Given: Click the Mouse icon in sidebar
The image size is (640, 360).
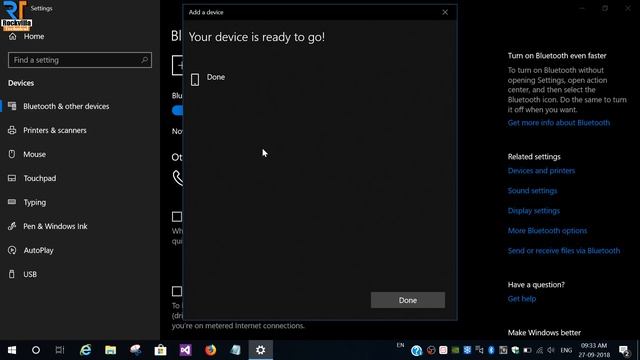Looking at the screenshot, I should click(12, 154).
